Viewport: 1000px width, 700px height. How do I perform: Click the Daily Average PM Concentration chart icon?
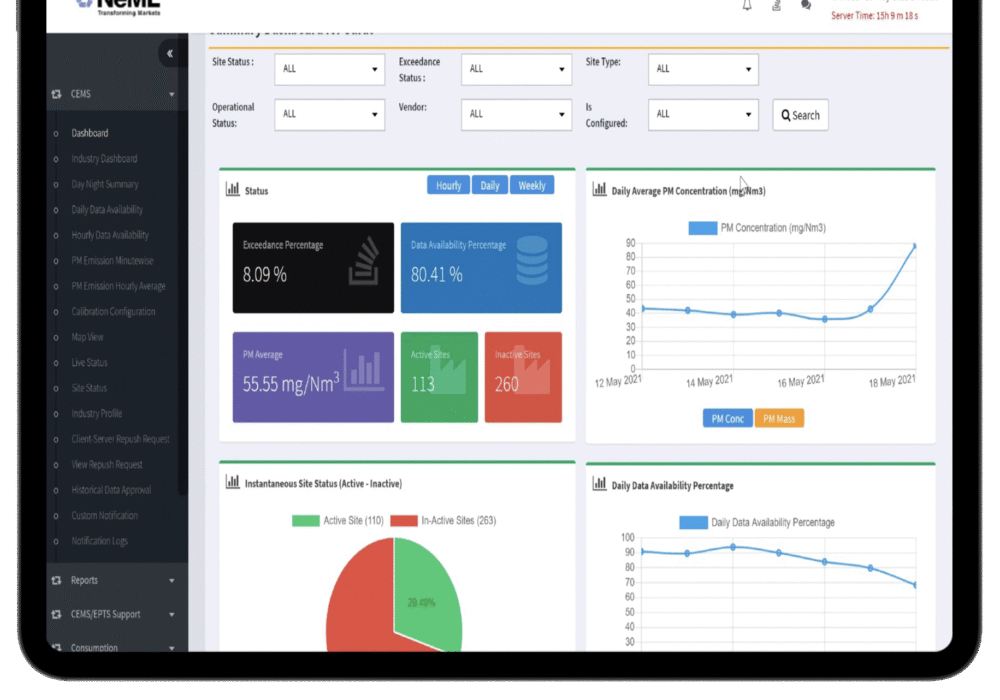(600, 189)
